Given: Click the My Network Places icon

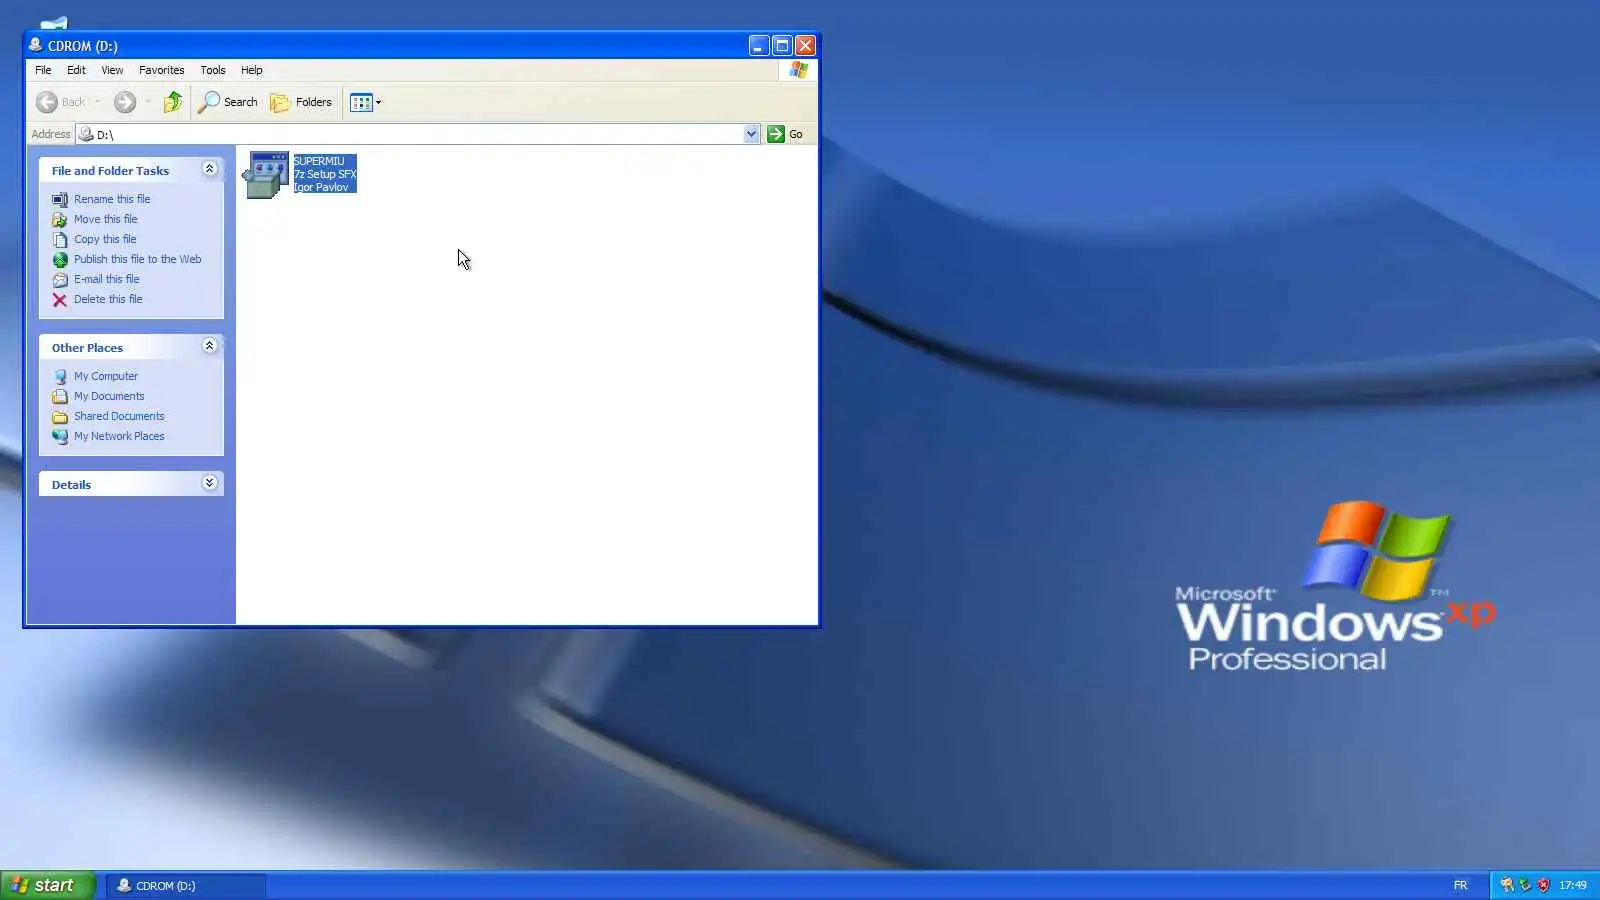Looking at the screenshot, I should [x=60, y=436].
